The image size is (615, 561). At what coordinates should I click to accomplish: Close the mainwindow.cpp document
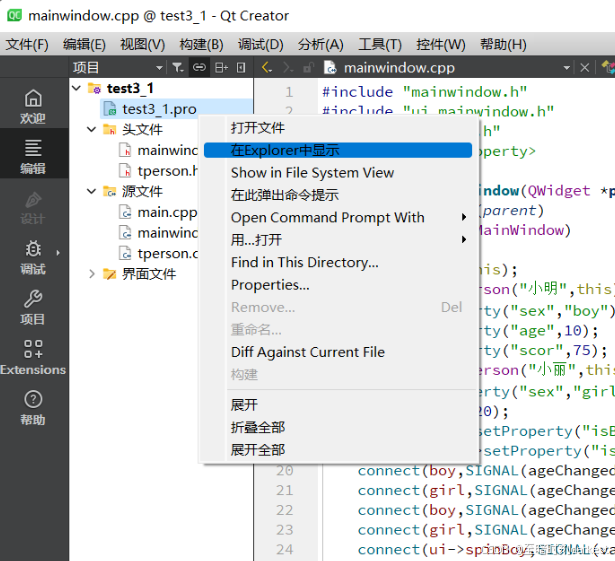pyautogui.click(x=584, y=68)
